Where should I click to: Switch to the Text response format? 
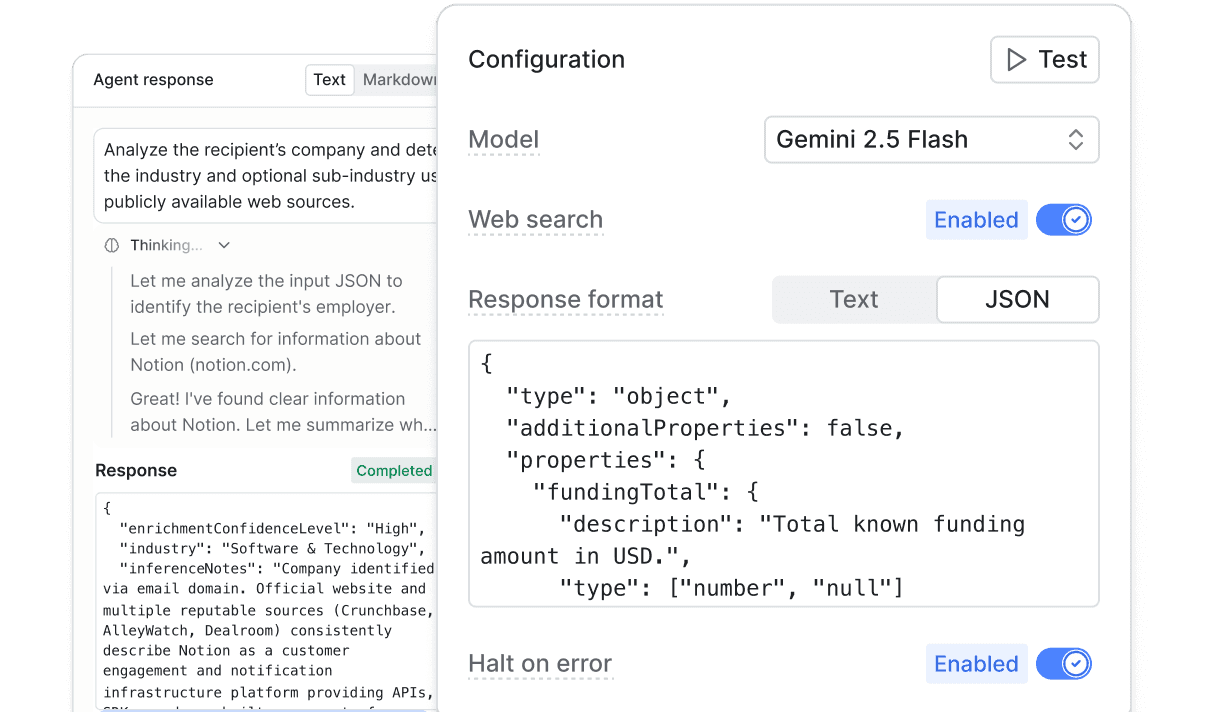(x=853, y=300)
